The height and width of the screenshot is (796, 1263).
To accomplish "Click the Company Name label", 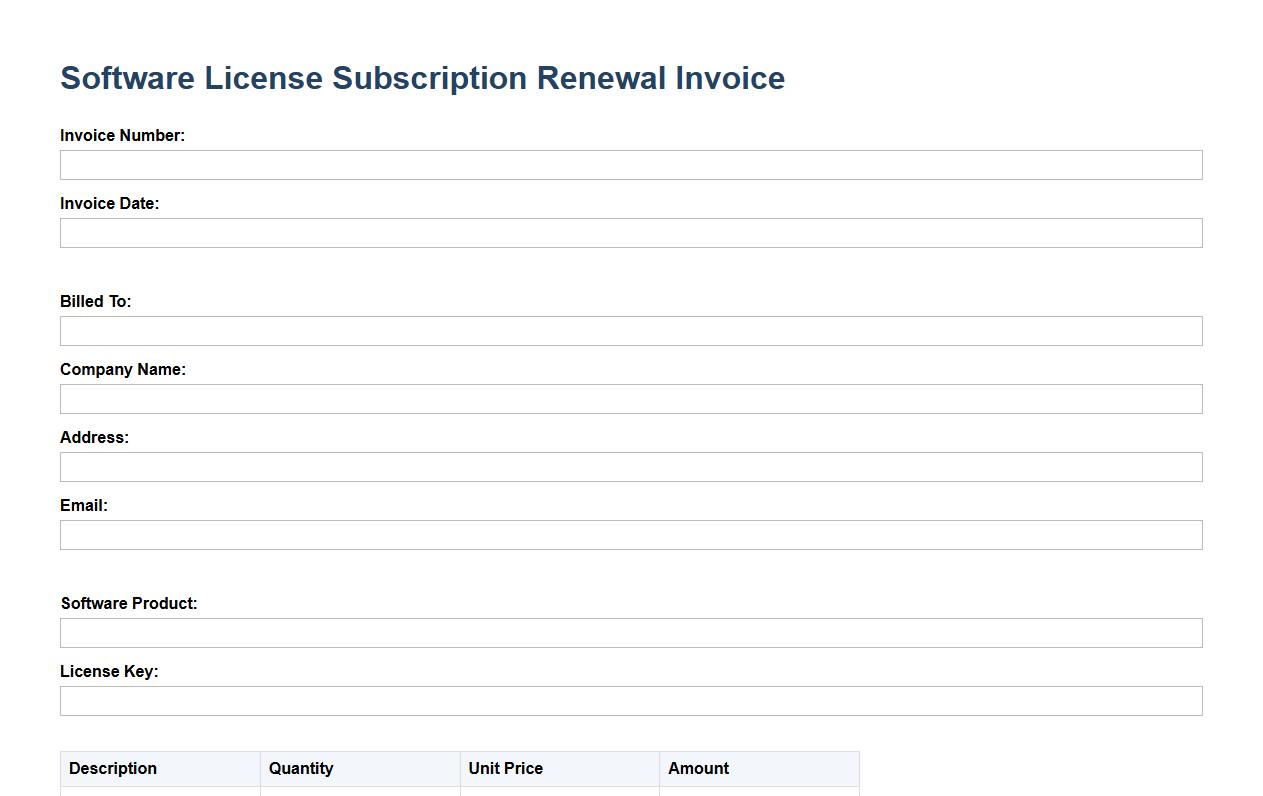I will [123, 370].
